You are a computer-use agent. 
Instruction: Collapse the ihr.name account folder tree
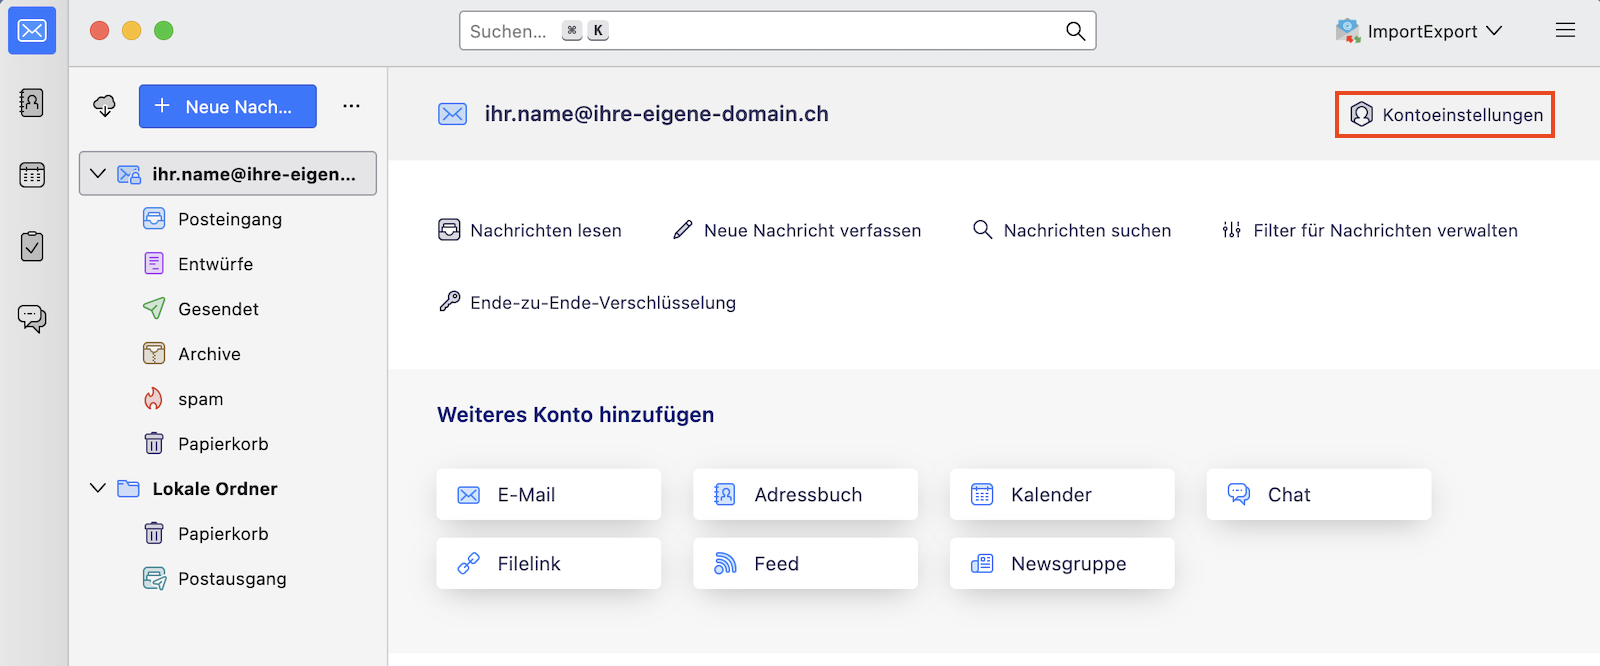[98, 174]
